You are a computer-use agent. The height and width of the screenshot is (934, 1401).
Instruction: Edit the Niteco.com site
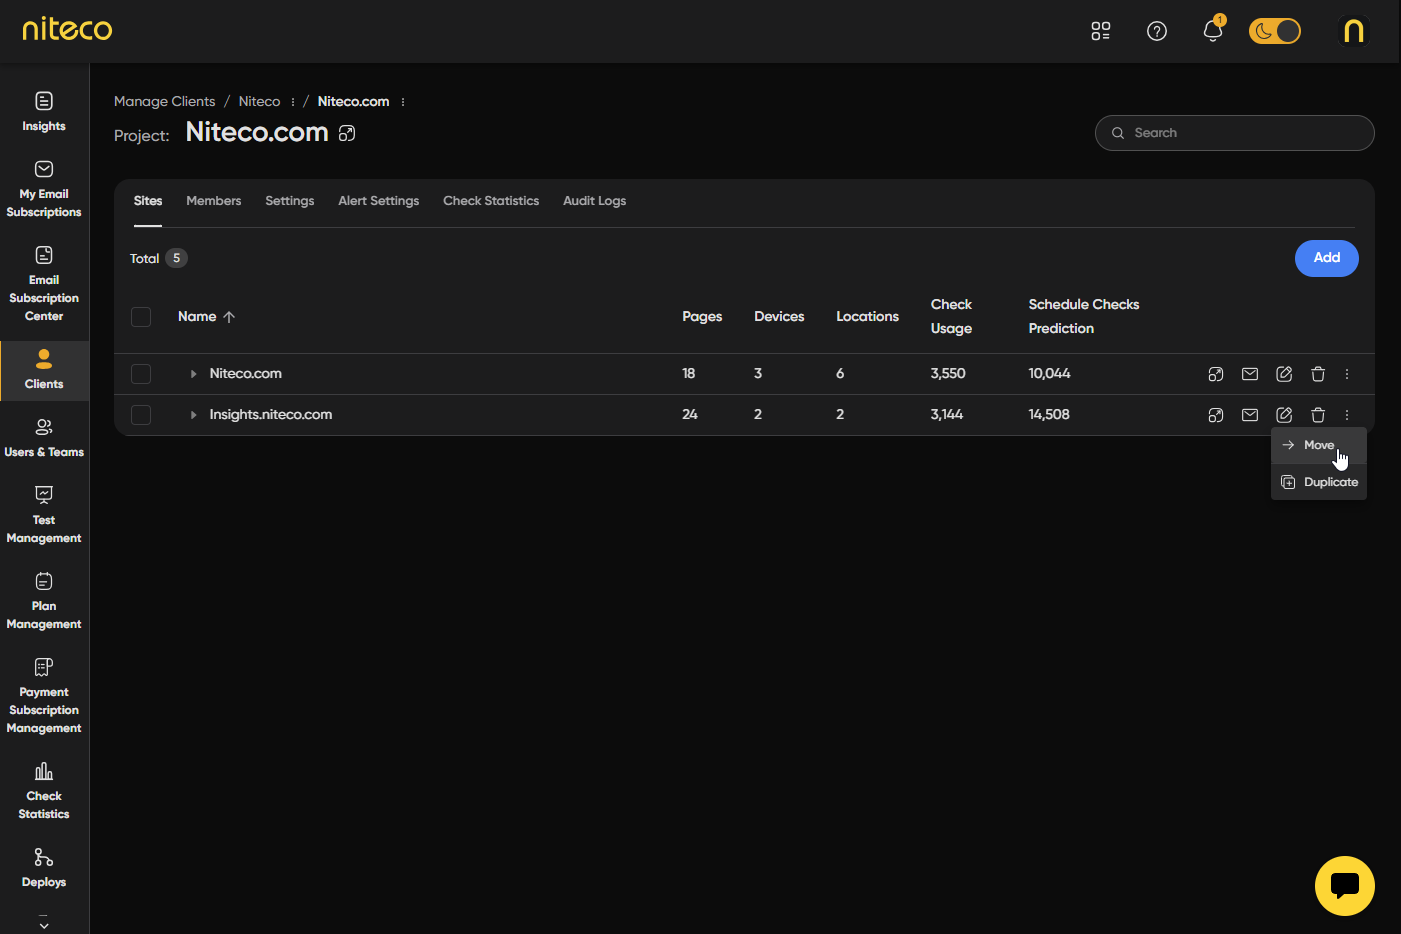(x=1284, y=374)
